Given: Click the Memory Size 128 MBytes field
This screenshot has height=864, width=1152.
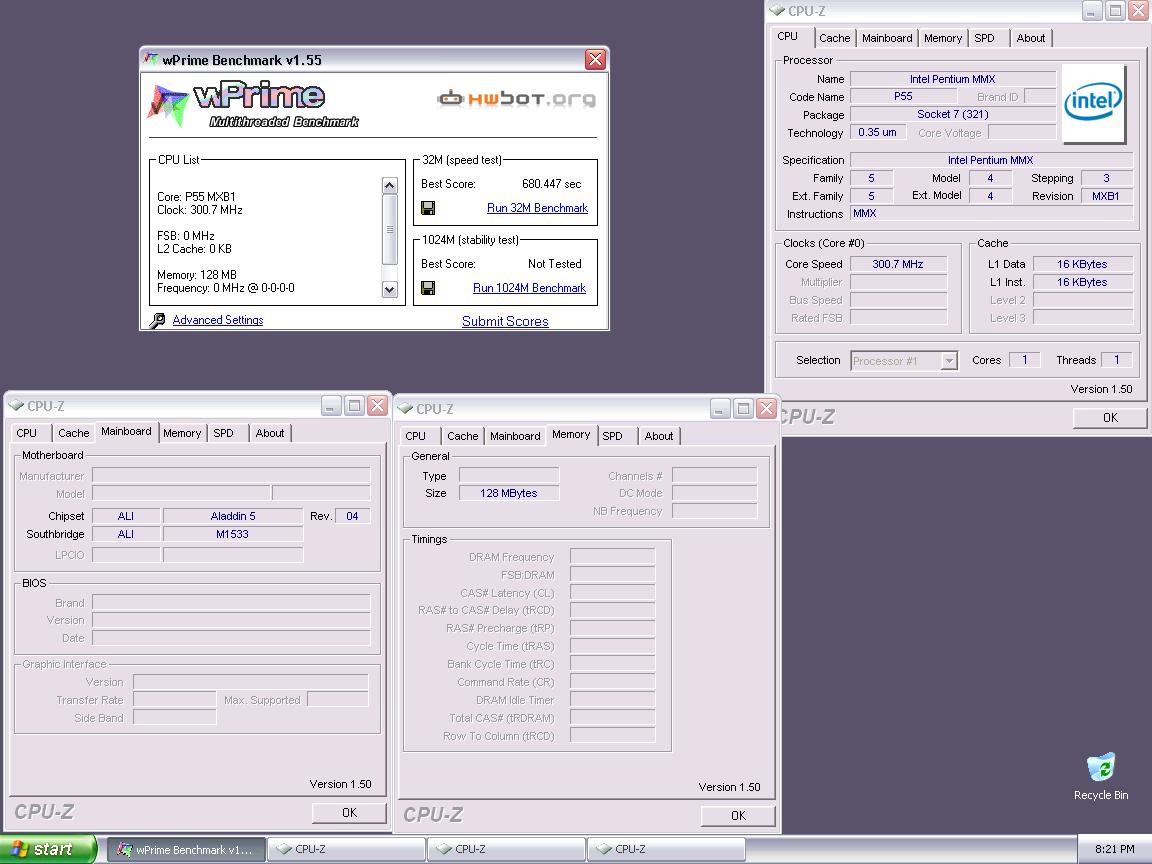Looking at the screenshot, I should click(508, 494).
